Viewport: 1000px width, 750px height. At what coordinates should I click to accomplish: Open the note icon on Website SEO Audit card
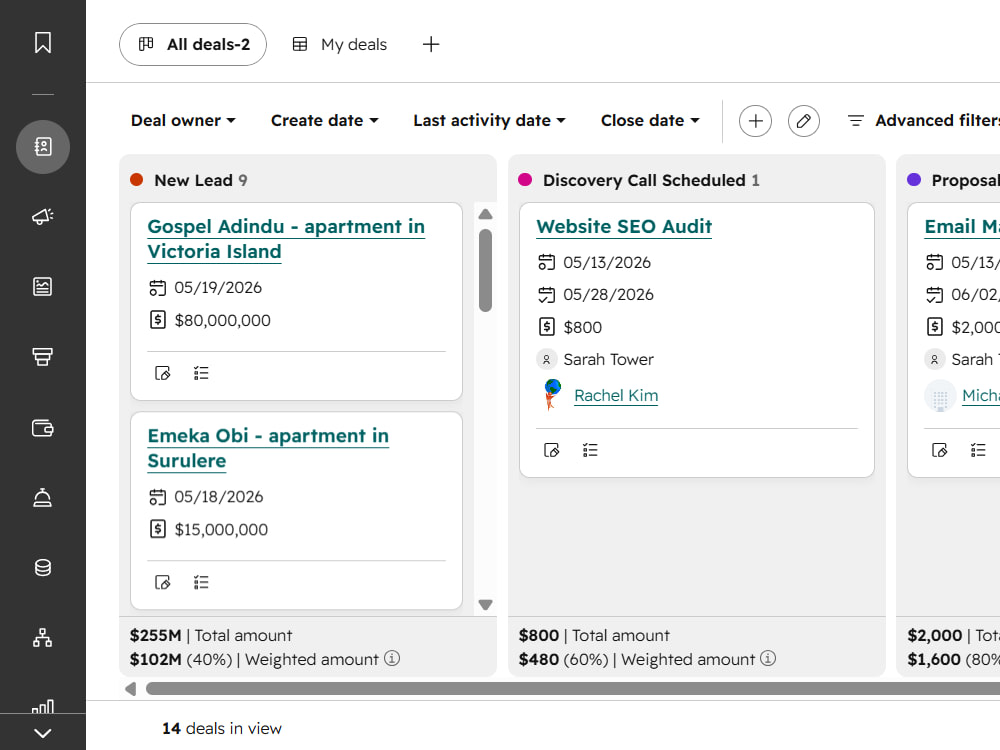click(x=552, y=450)
